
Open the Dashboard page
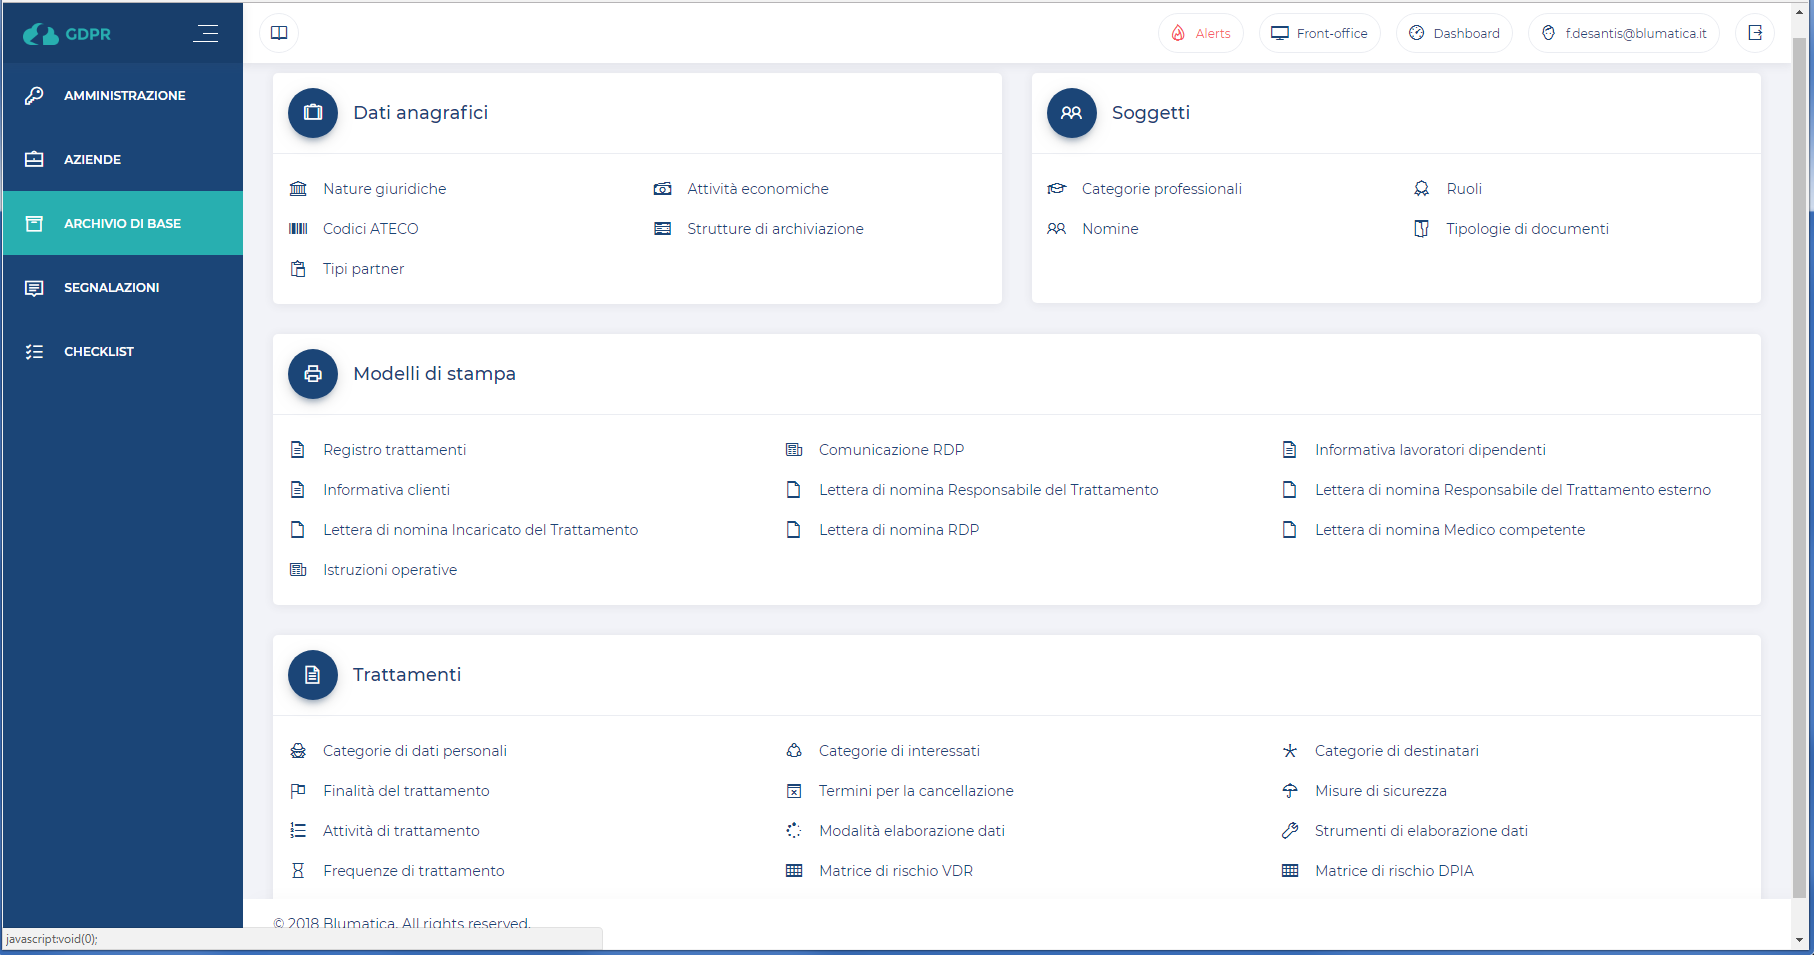[1454, 33]
